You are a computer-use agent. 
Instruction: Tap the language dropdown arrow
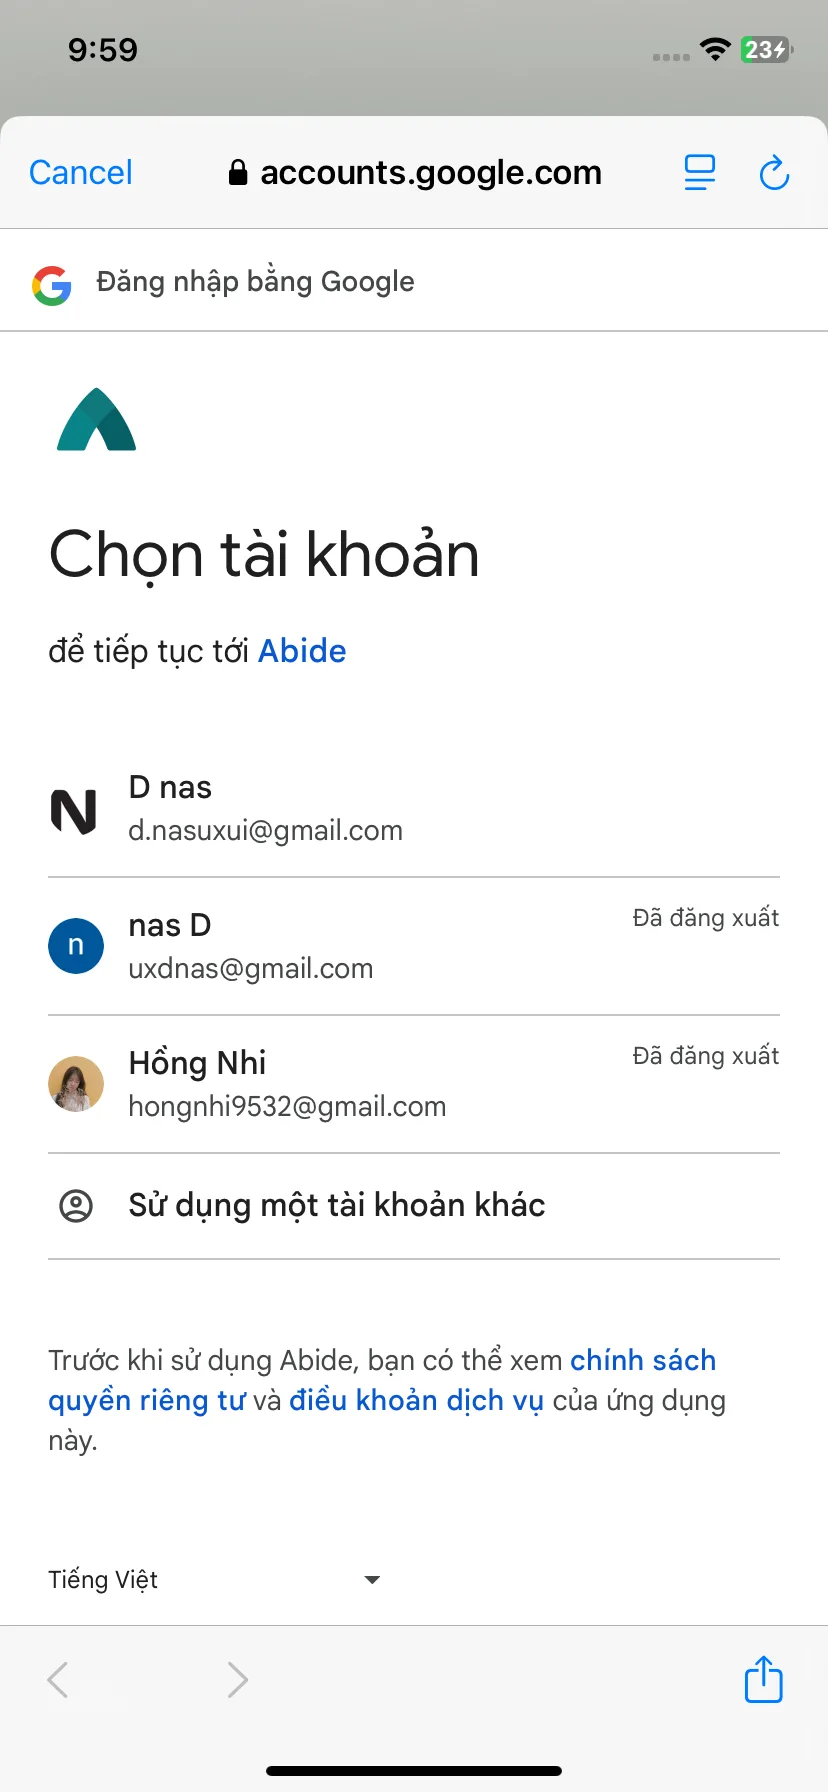pos(372,1580)
